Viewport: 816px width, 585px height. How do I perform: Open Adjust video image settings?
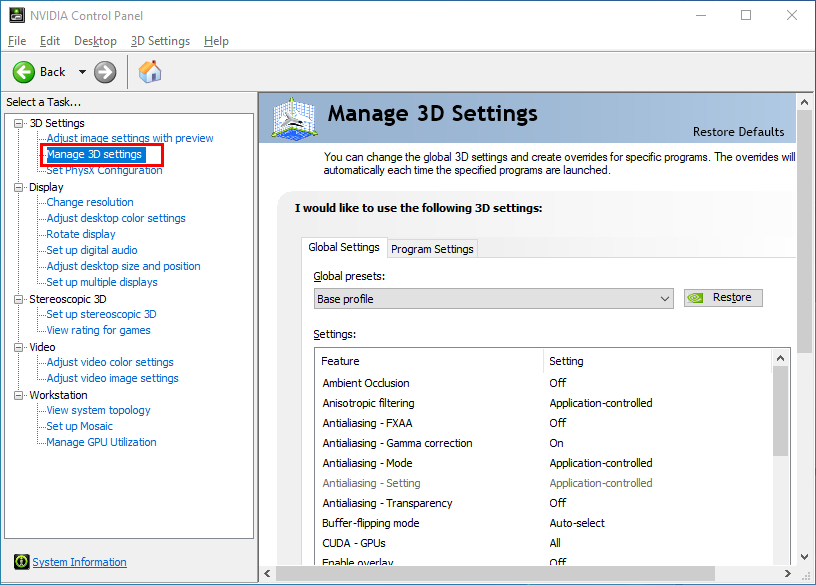coord(112,378)
